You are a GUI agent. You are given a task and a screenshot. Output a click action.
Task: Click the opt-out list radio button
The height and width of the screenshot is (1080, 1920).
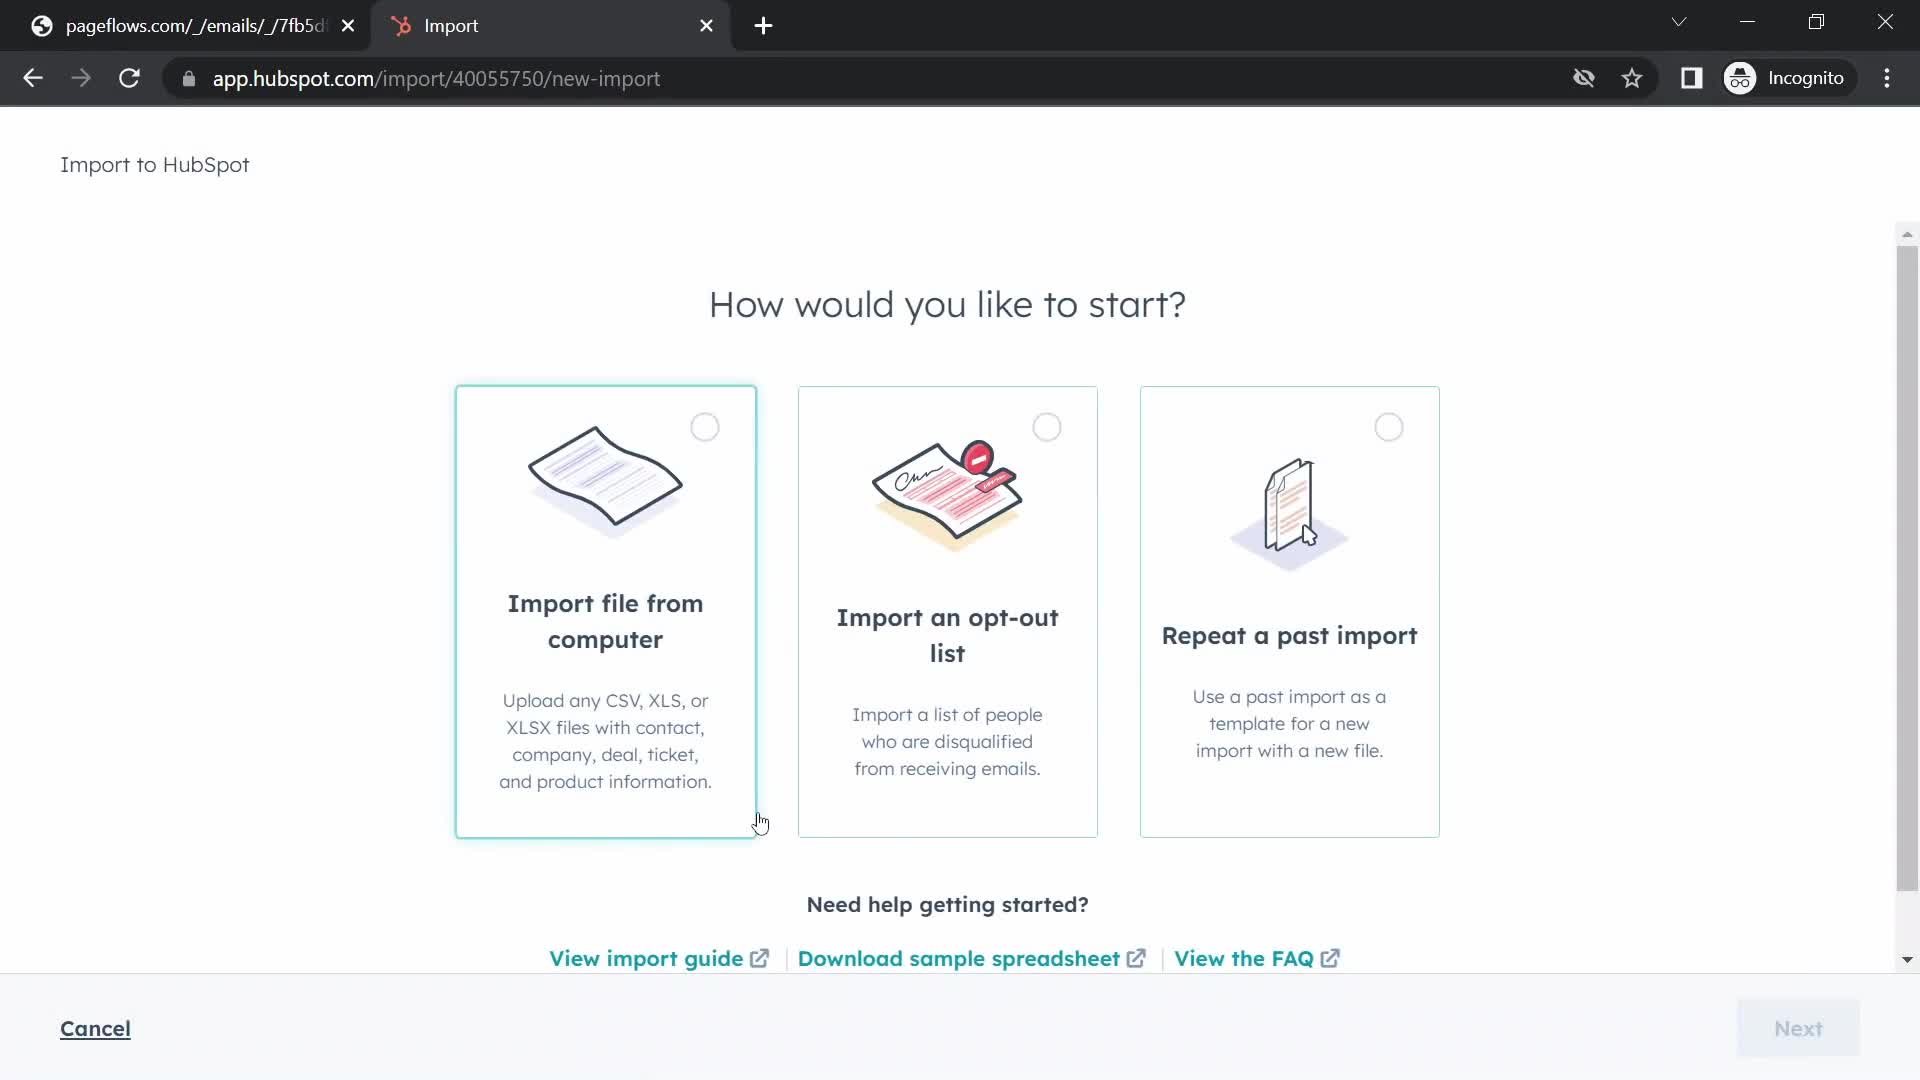pyautogui.click(x=1047, y=427)
